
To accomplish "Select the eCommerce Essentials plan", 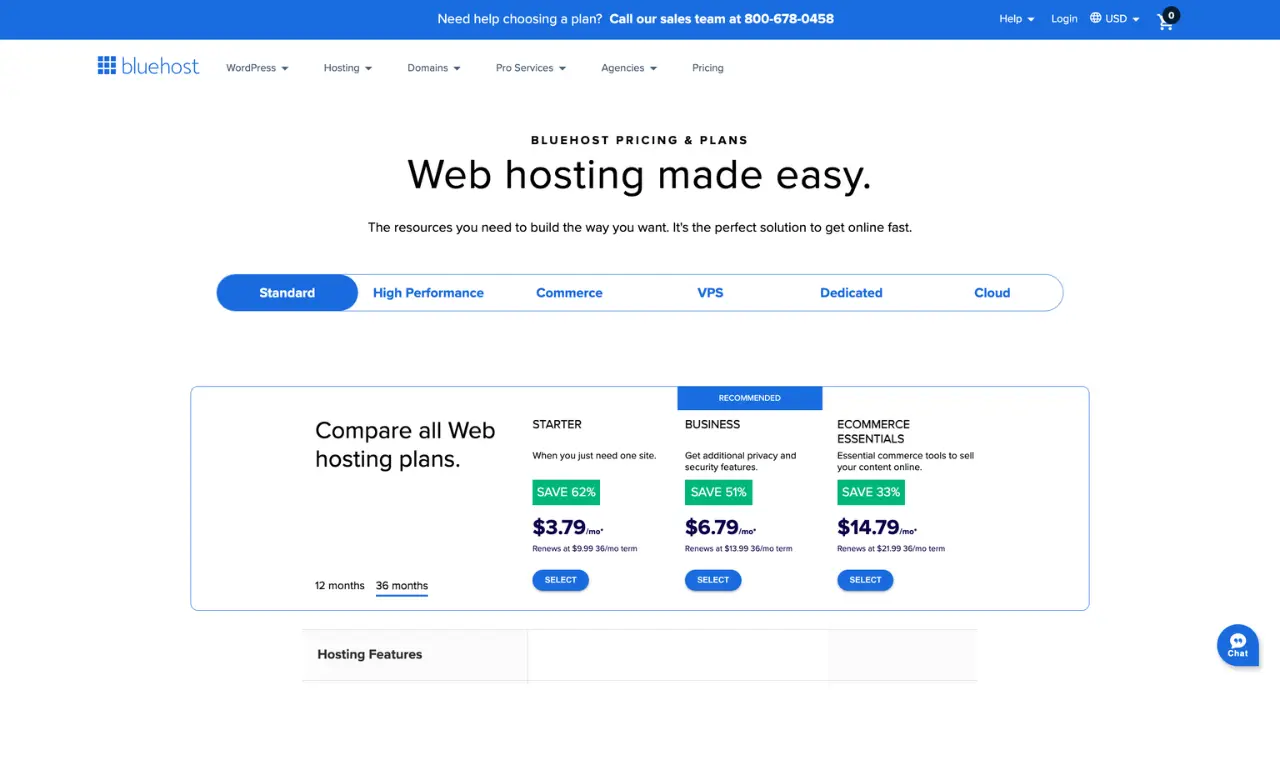I will 865,580.
